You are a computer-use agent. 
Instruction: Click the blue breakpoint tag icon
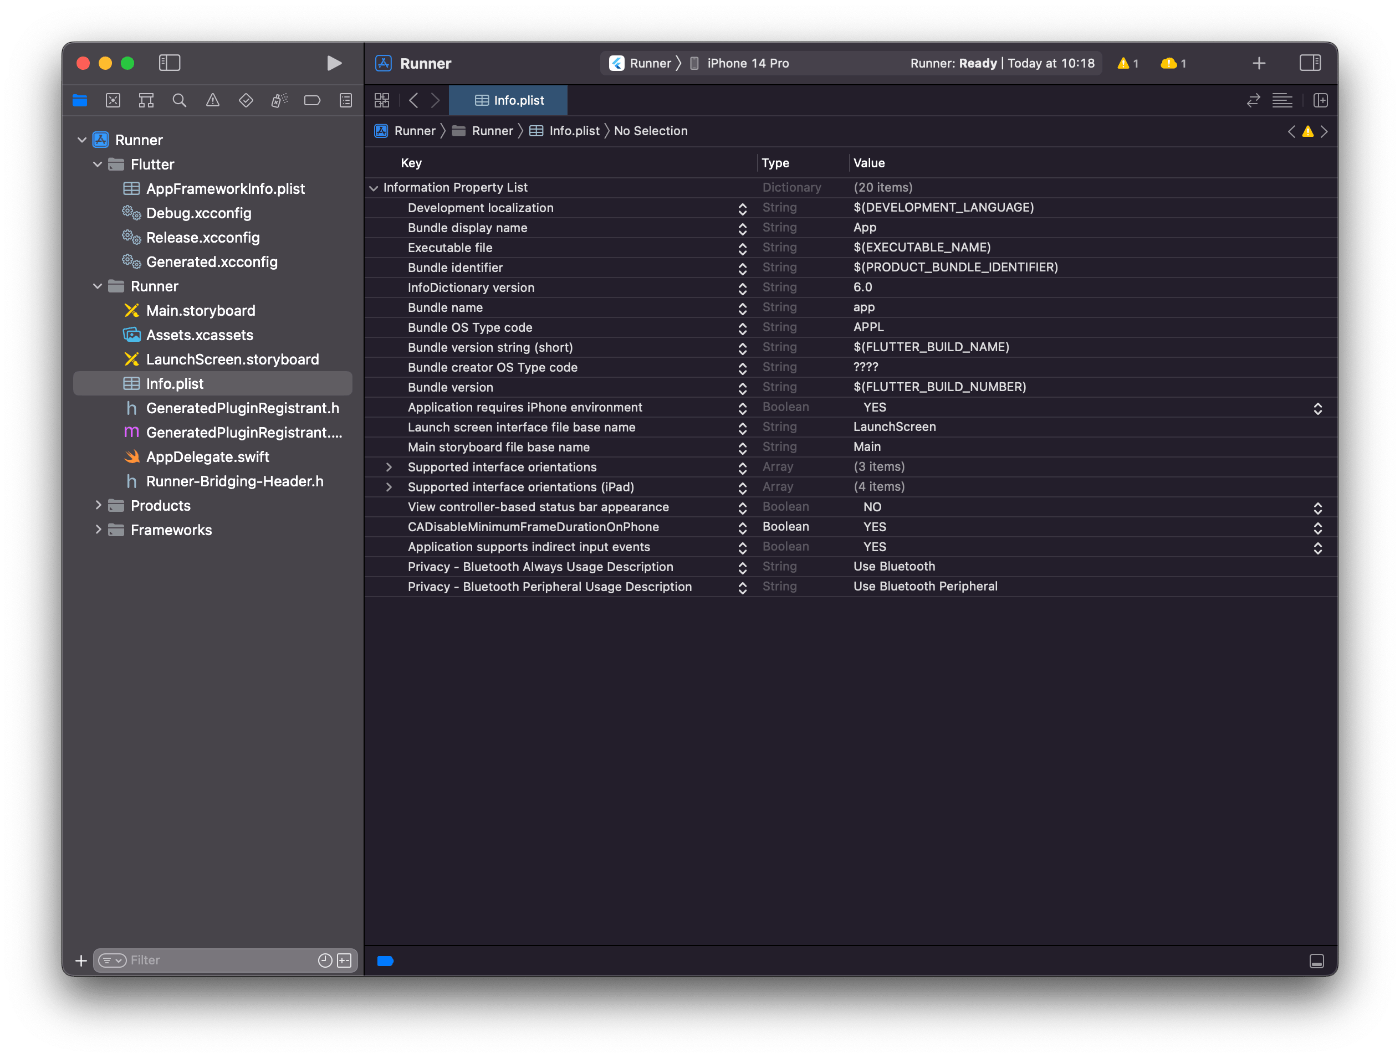(x=385, y=961)
